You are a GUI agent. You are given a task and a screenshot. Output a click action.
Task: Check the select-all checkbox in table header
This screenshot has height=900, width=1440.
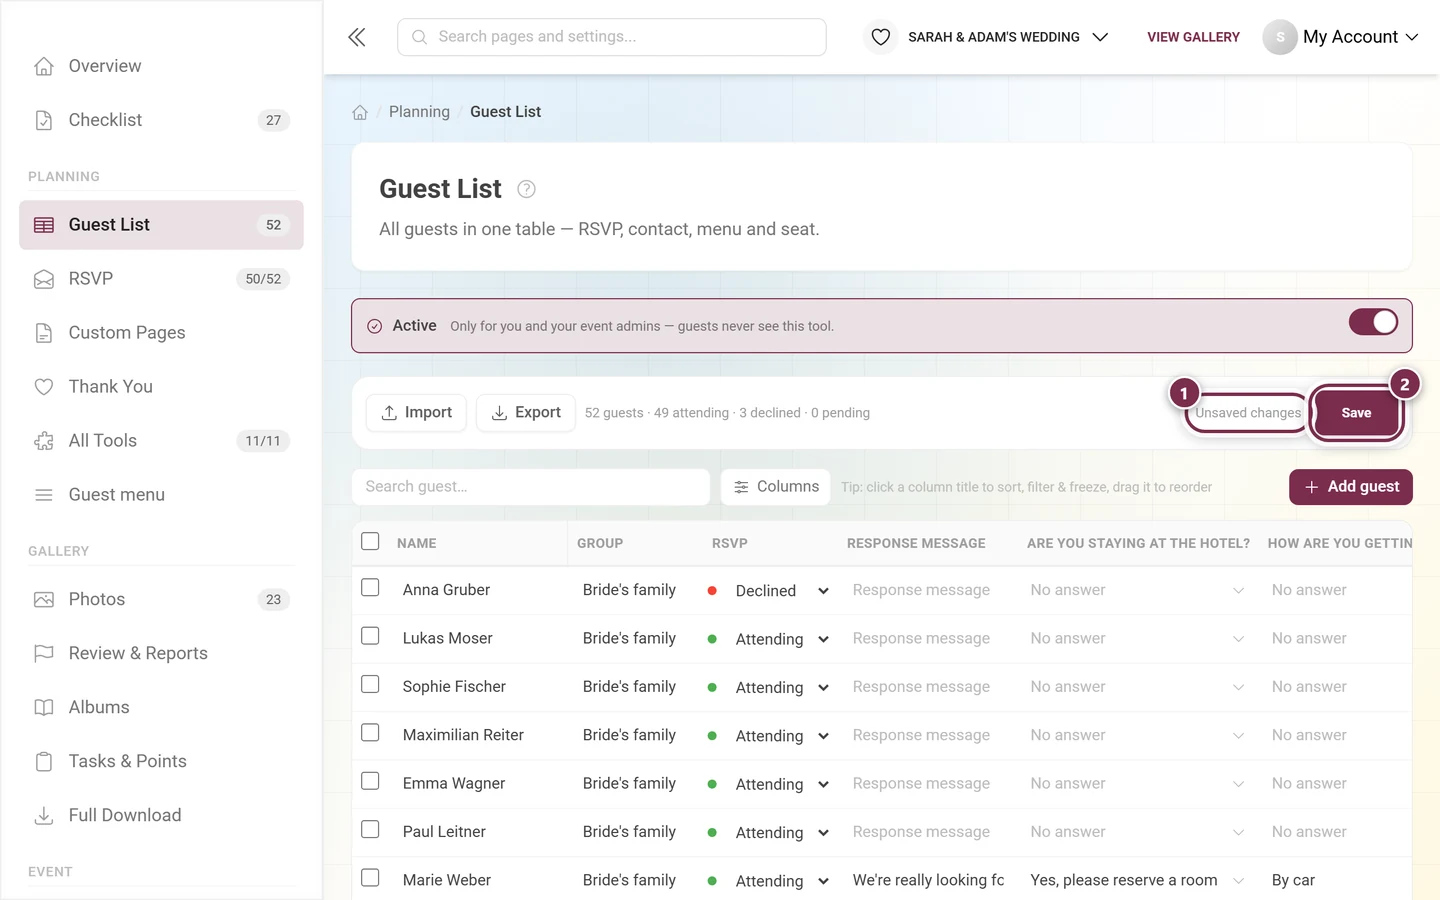click(x=370, y=541)
